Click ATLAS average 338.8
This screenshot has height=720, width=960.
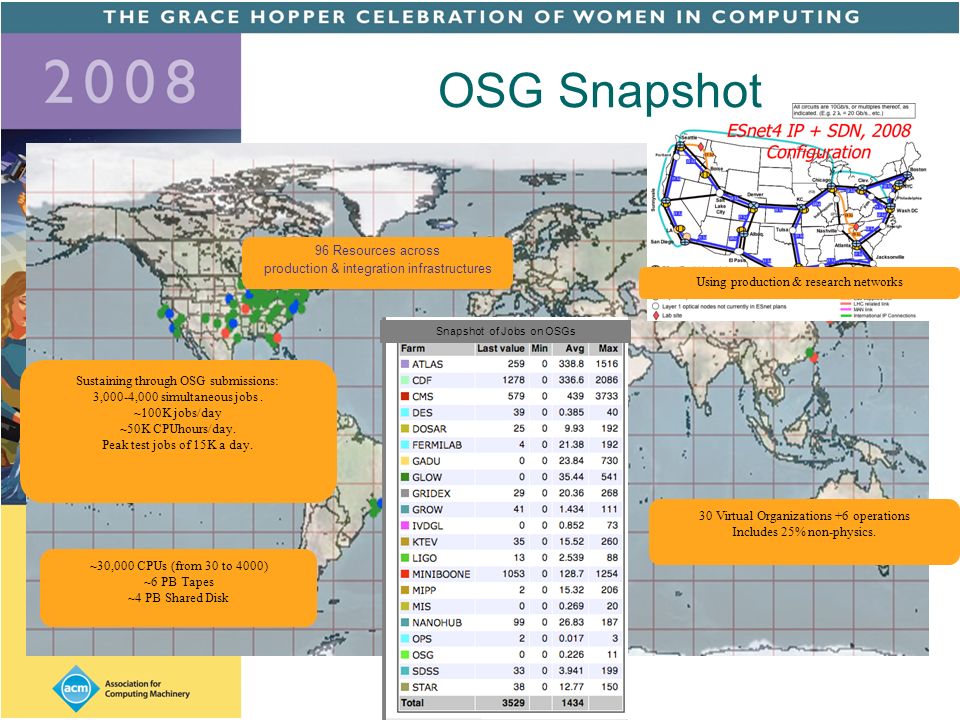tap(571, 364)
